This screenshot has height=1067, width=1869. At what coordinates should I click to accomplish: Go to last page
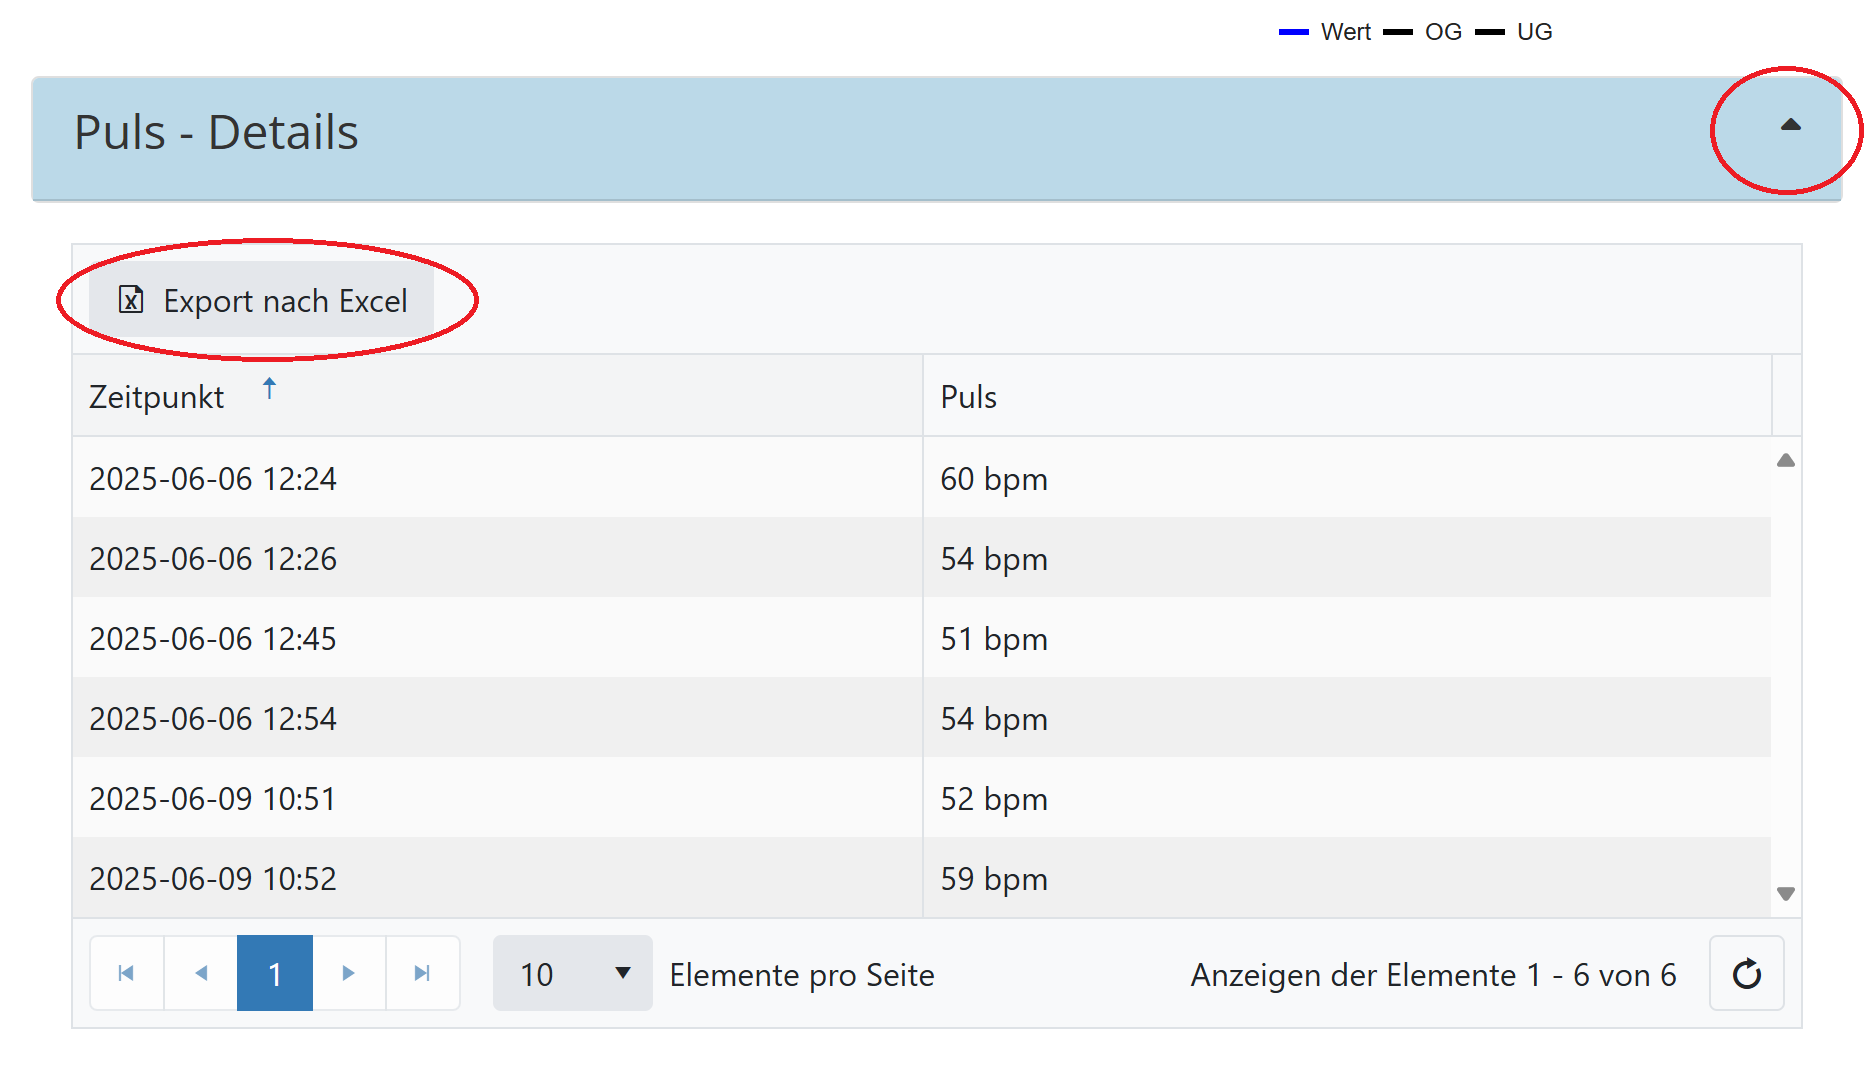point(423,973)
